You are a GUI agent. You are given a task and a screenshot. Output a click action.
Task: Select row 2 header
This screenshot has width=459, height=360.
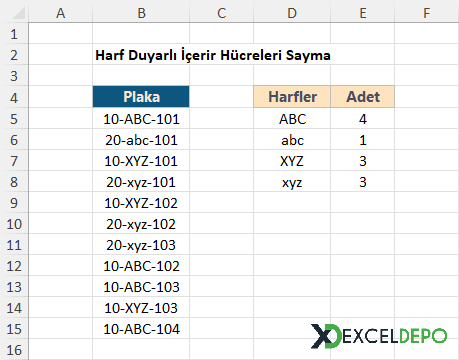tap(14, 55)
